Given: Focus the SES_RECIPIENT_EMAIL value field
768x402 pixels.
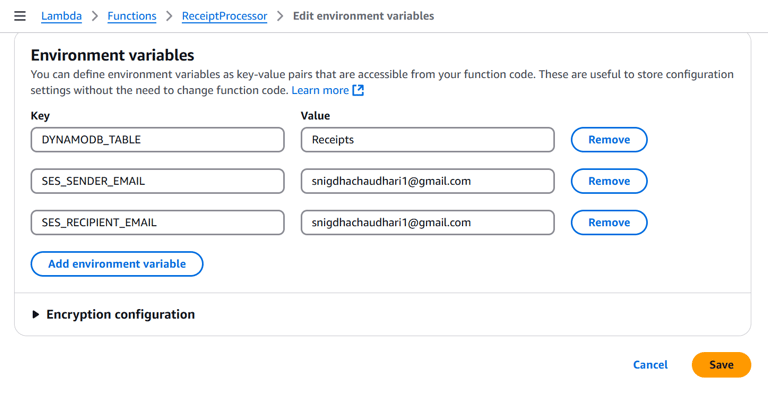Looking at the screenshot, I should tap(427, 222).
